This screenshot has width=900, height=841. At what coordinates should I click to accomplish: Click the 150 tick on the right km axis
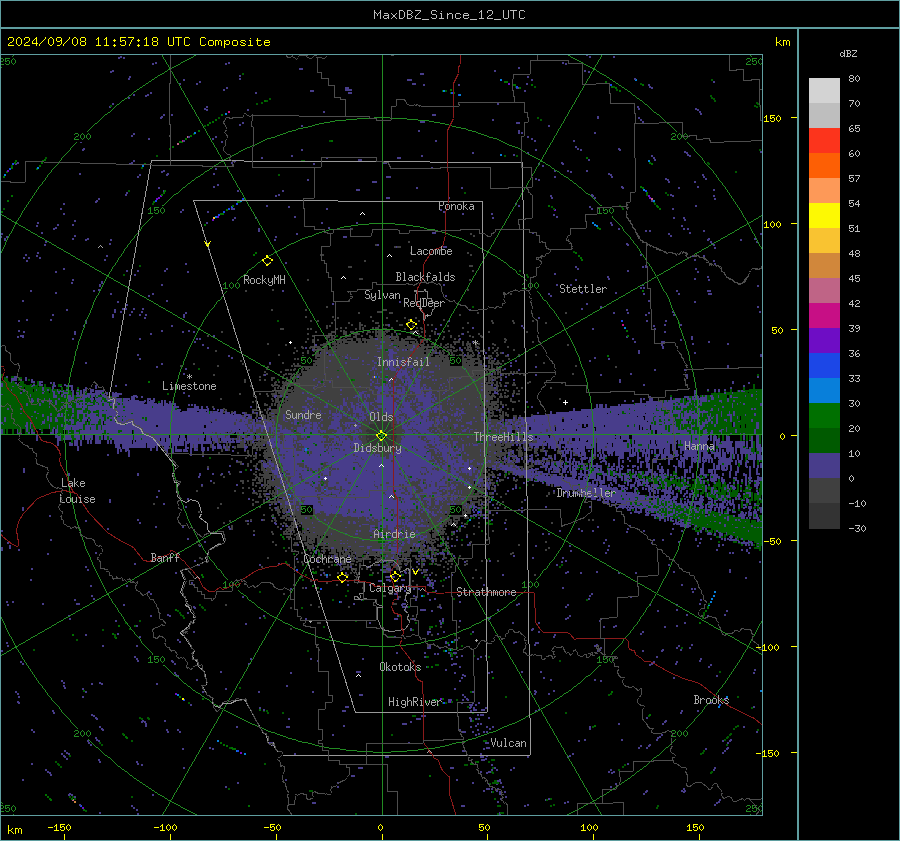click(x=773, y=118)
